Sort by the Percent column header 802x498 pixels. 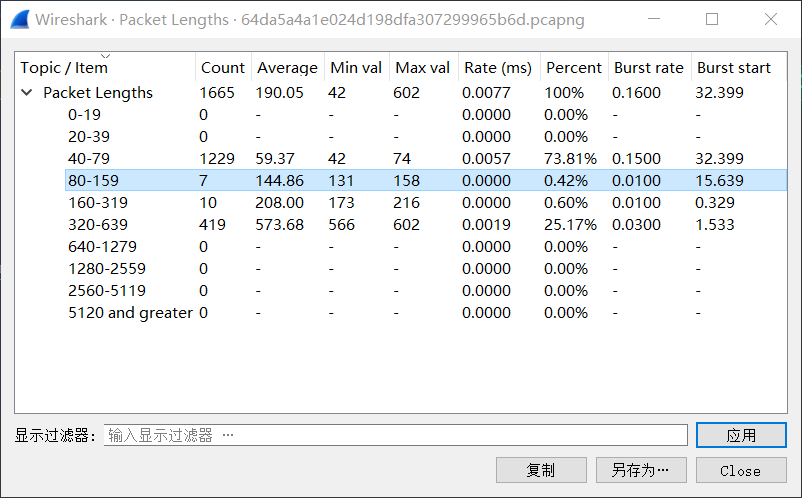tap(574, 67)
